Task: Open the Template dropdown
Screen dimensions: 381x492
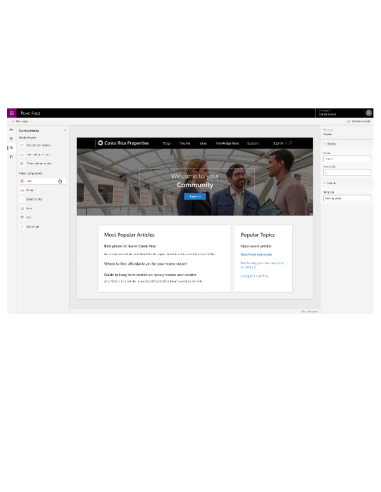Action: pos(347,198)
